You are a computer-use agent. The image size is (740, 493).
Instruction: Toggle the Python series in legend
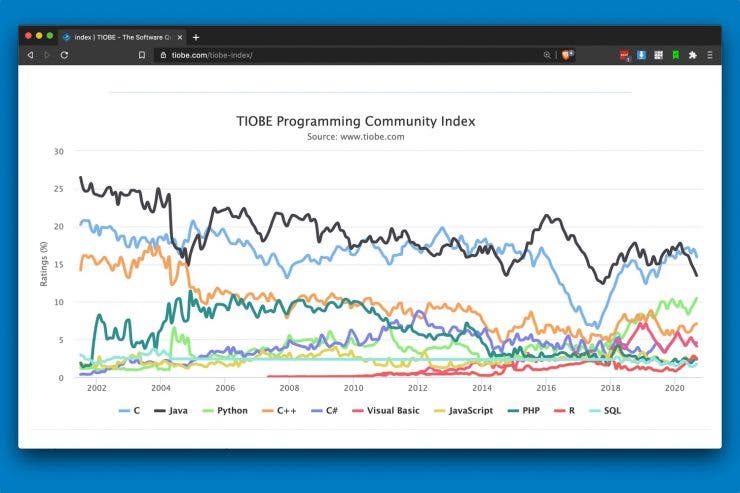(x=225, y=411)
